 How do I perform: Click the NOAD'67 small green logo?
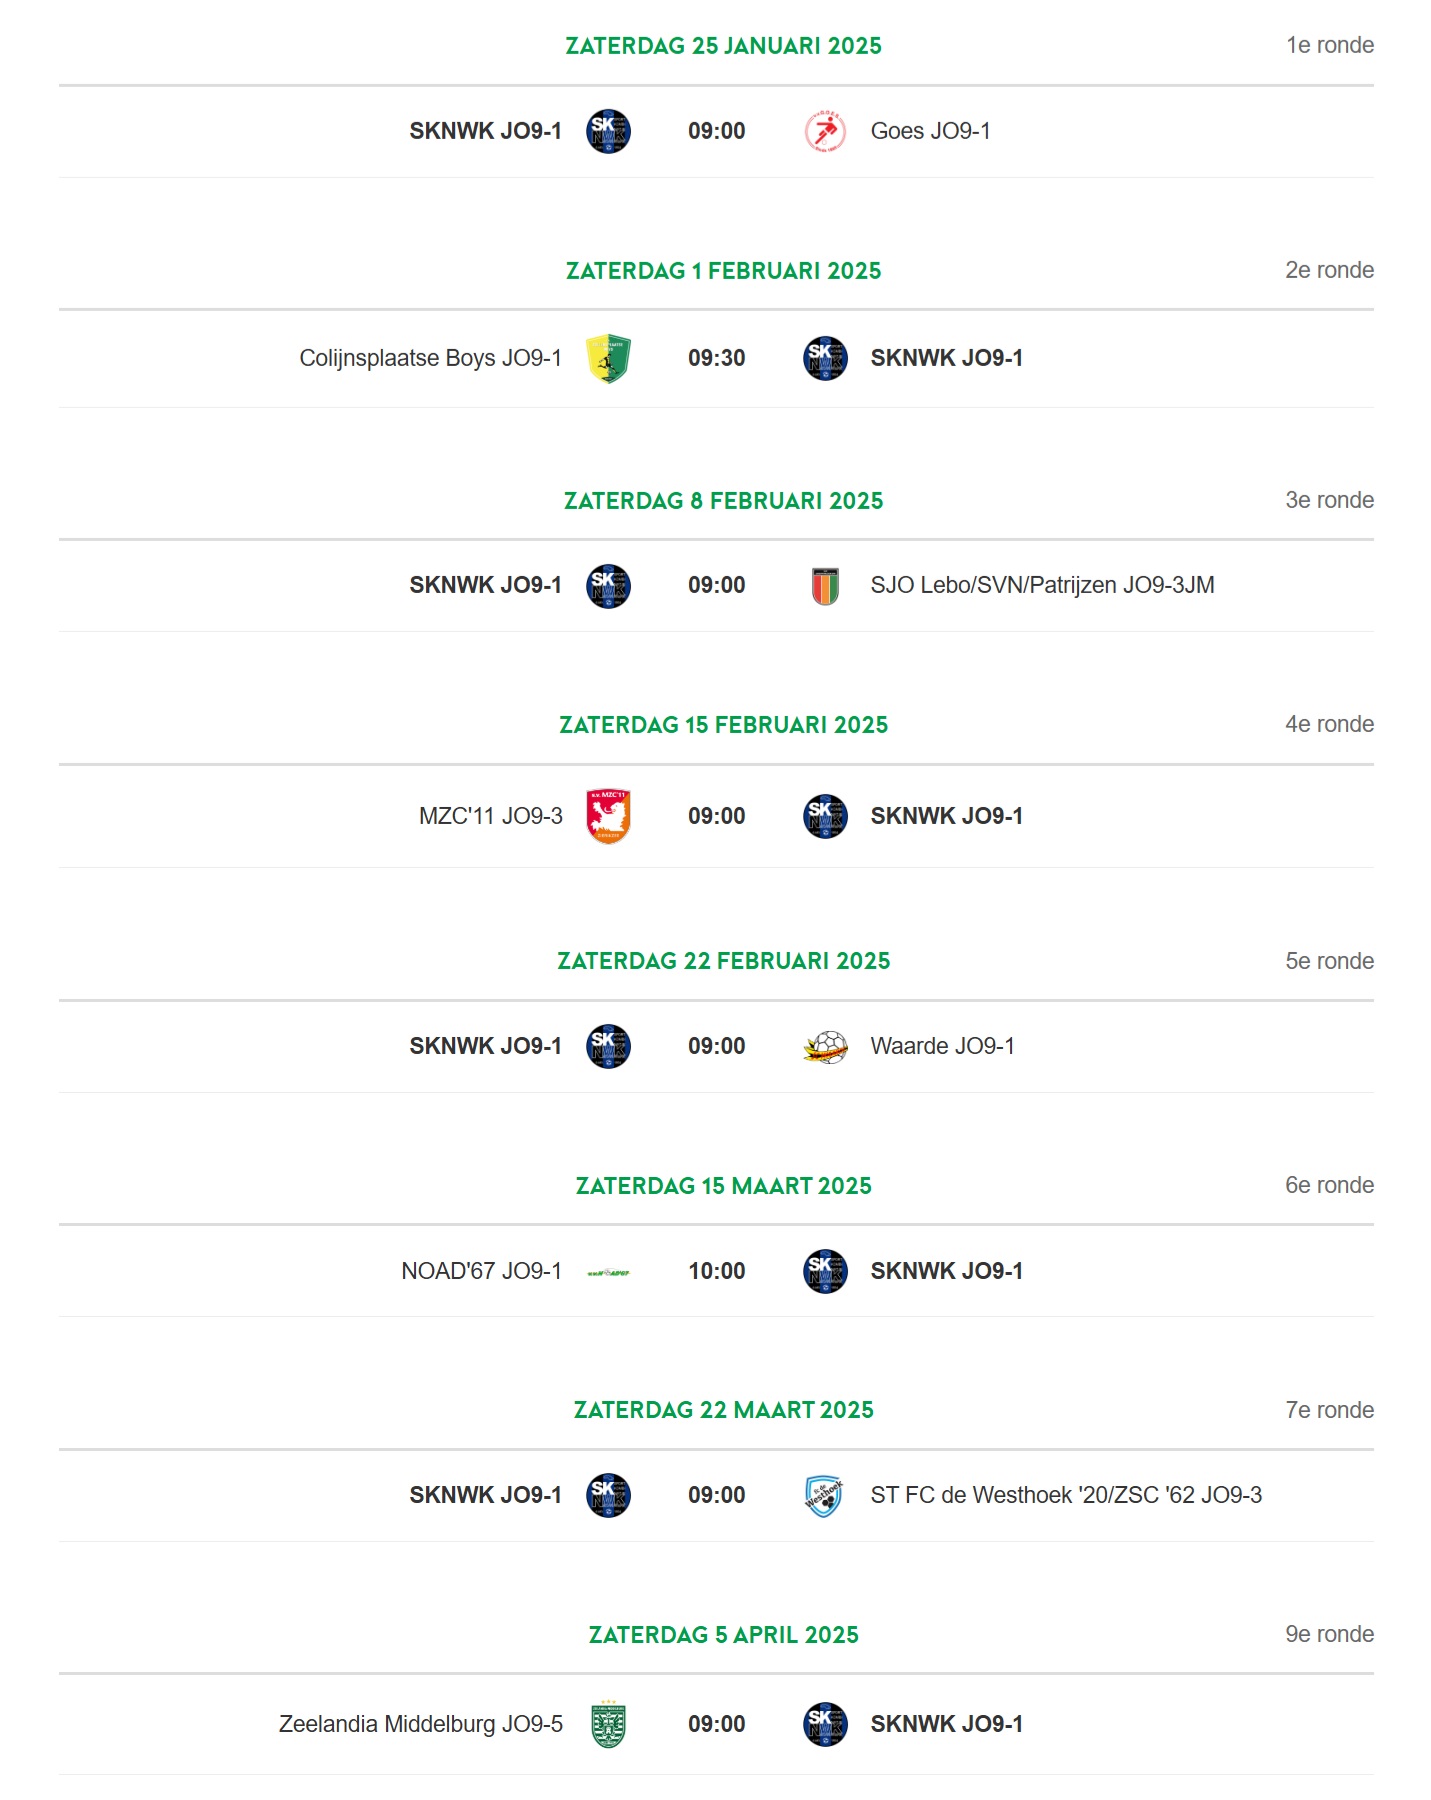click(x=608, y=1272)
